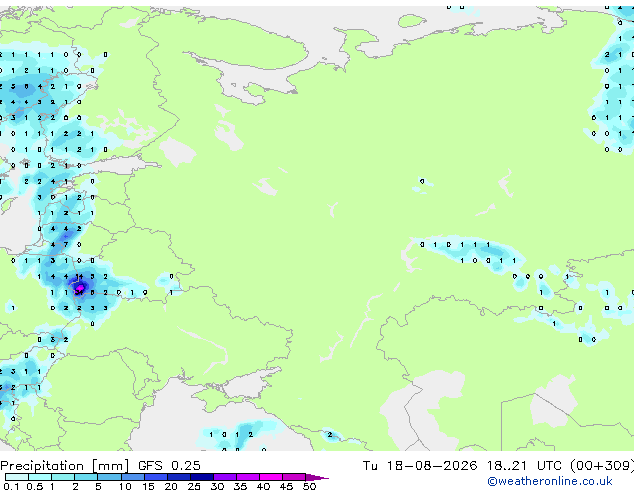634x490 pixels.
Task: Select the purple 30–35 legend swatch
Action: (x=225, y=477)
